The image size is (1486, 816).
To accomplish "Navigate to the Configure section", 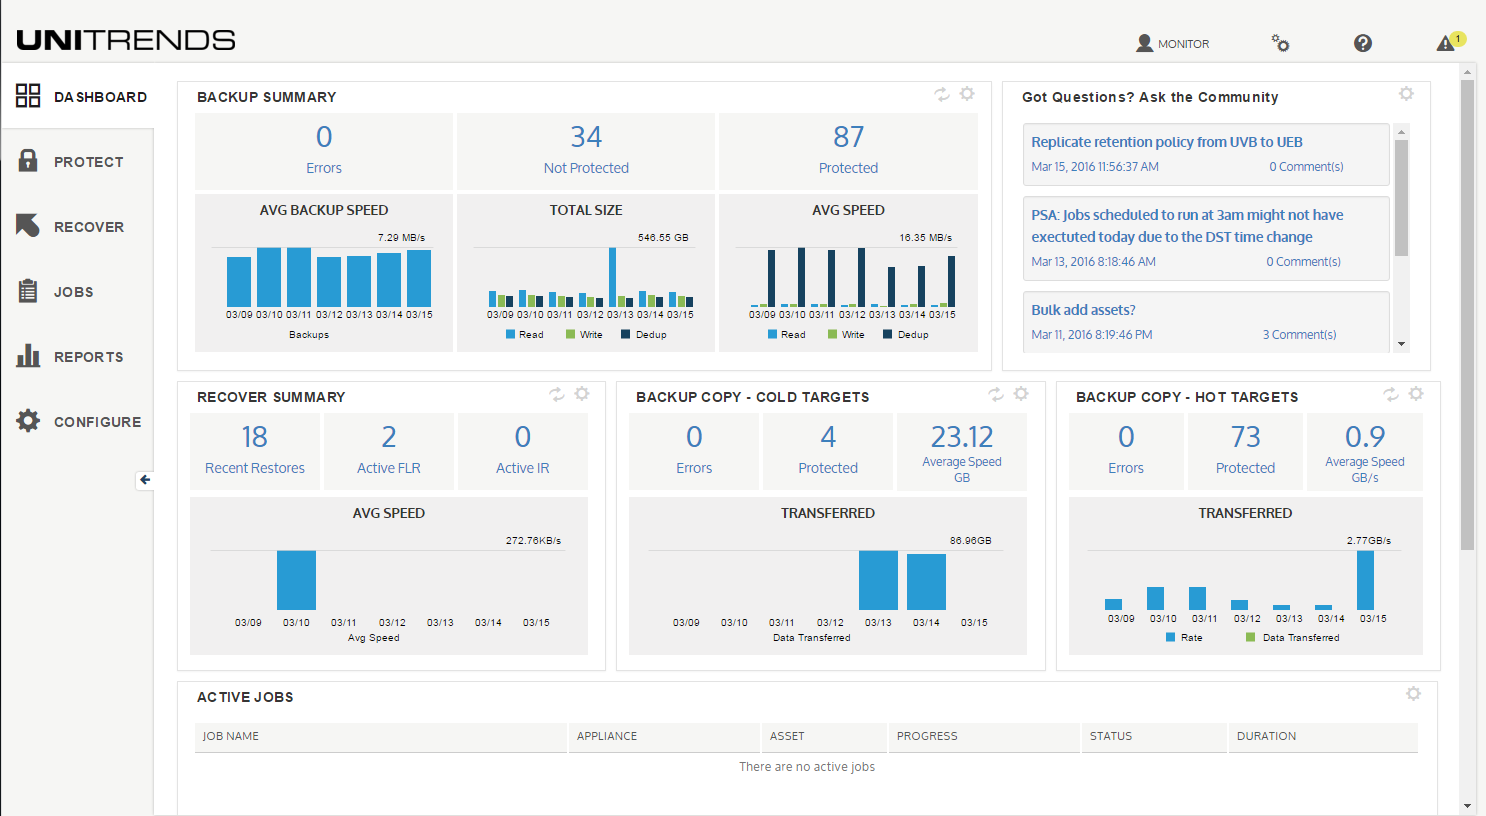I will [x=97, y=422].
